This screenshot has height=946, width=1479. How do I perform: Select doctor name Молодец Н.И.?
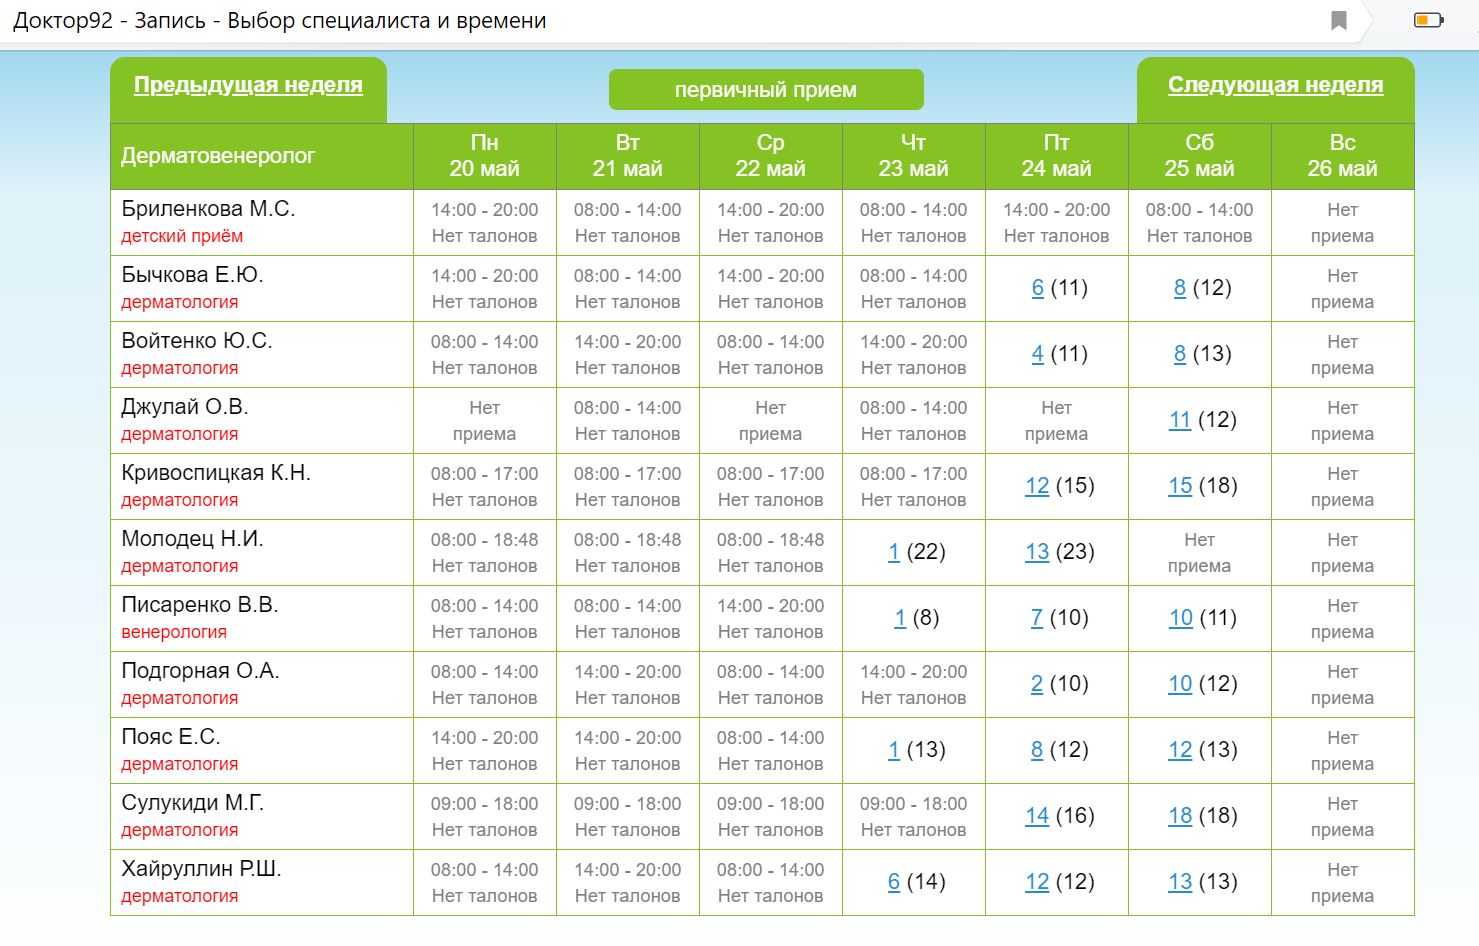[x=192, y=539]
